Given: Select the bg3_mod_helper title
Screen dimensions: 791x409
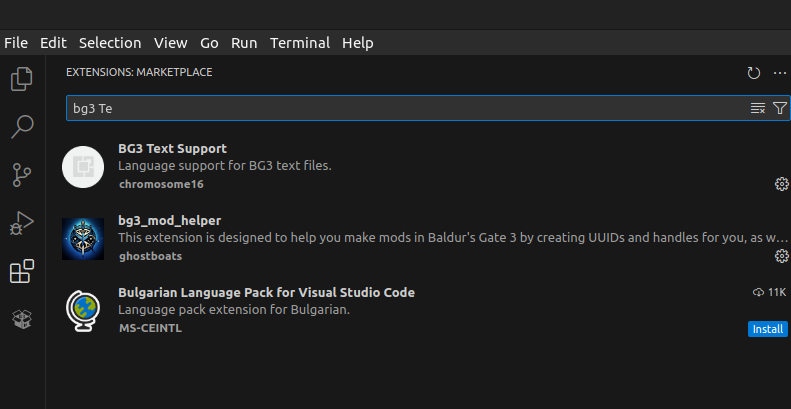Looking at the screenshot, I should 170,221.
